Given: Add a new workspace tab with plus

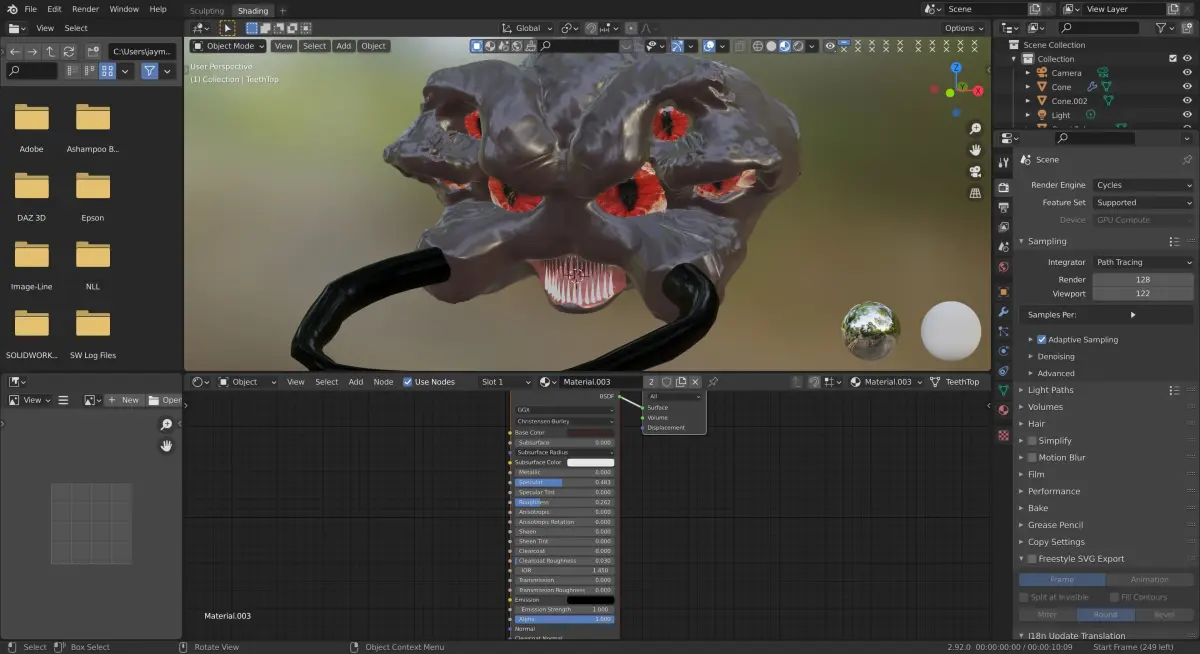Looking at the screenshot, I should pyautogui.click(x=282, y=11).
